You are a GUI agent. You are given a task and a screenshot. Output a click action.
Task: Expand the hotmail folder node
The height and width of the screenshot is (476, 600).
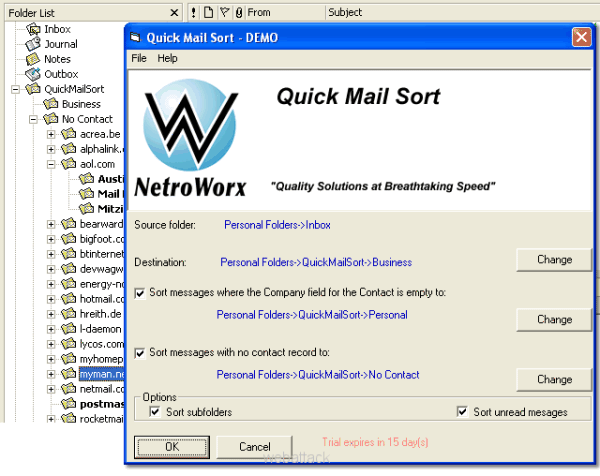tap(51, 299)
